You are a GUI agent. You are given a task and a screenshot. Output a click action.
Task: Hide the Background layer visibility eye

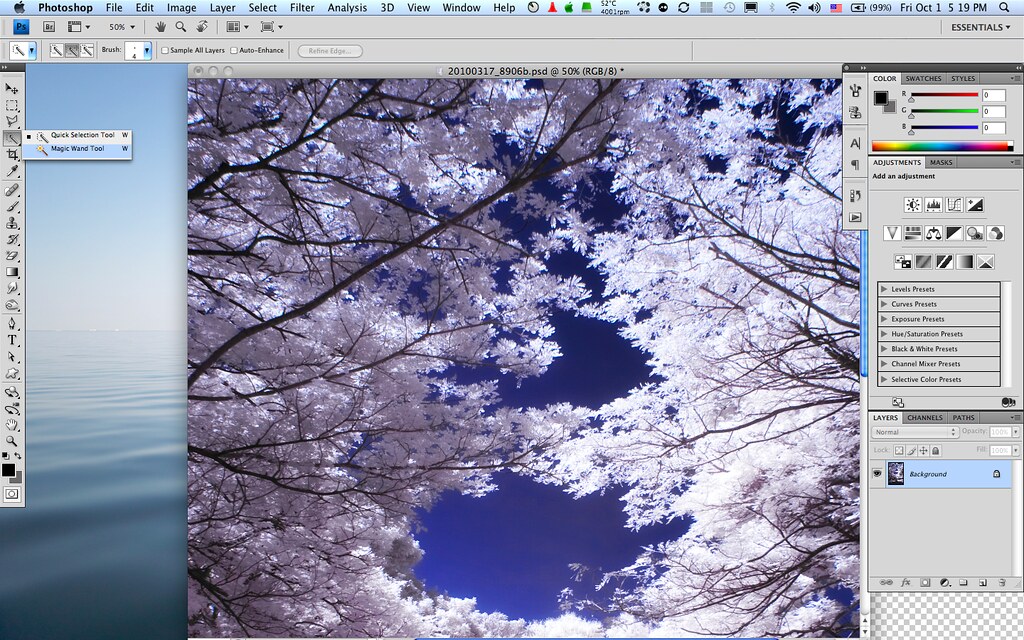pos(877,473)
